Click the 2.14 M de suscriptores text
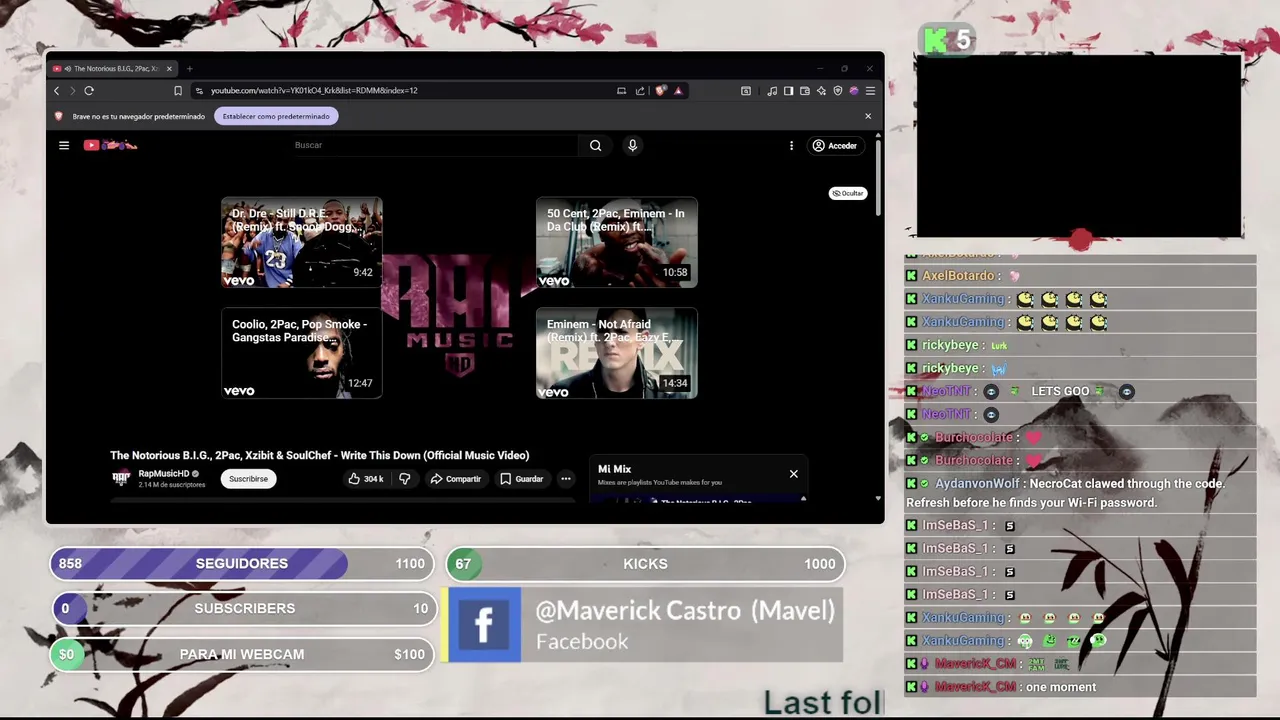 tap(172, 485)
